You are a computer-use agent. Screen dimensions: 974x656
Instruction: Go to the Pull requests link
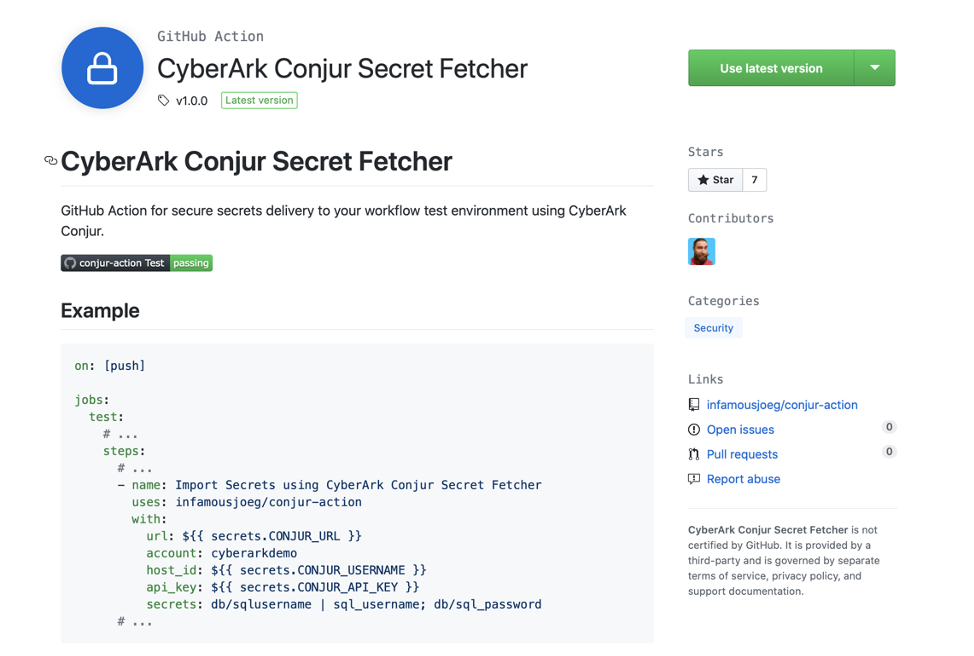pyautogui.click(x=742, y=454)
